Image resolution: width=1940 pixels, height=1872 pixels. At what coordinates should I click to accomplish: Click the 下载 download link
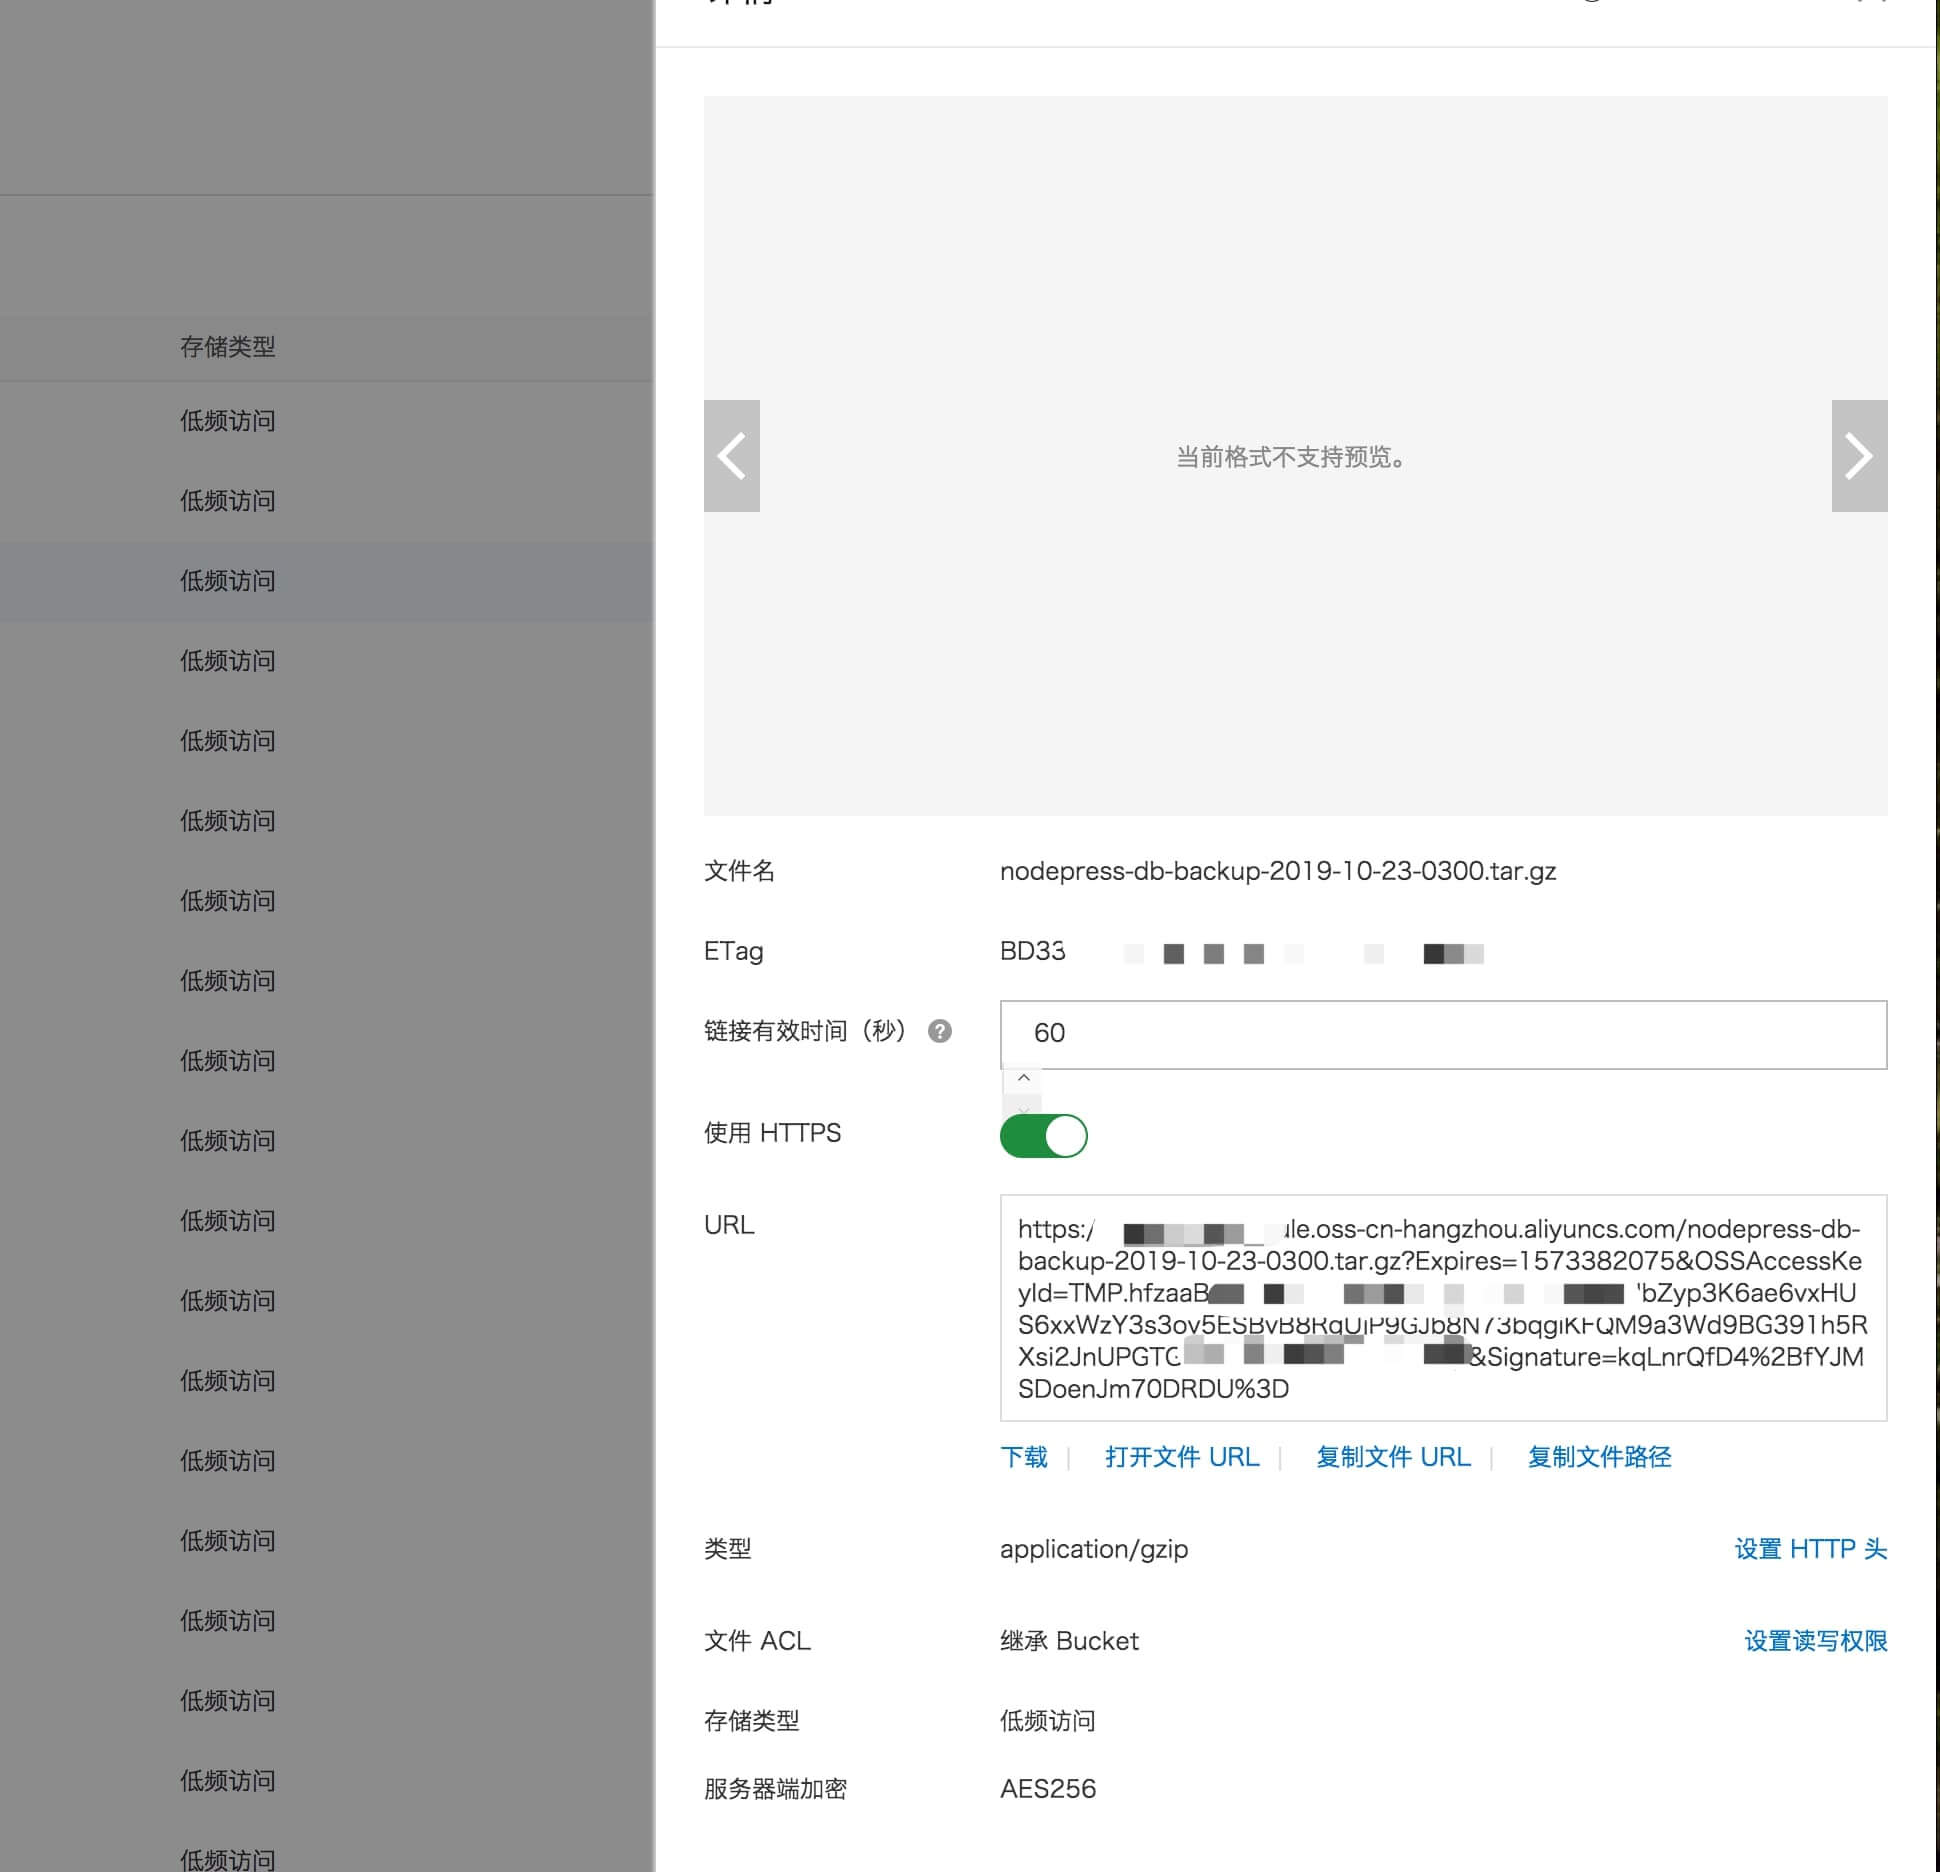point(1023,1457)
